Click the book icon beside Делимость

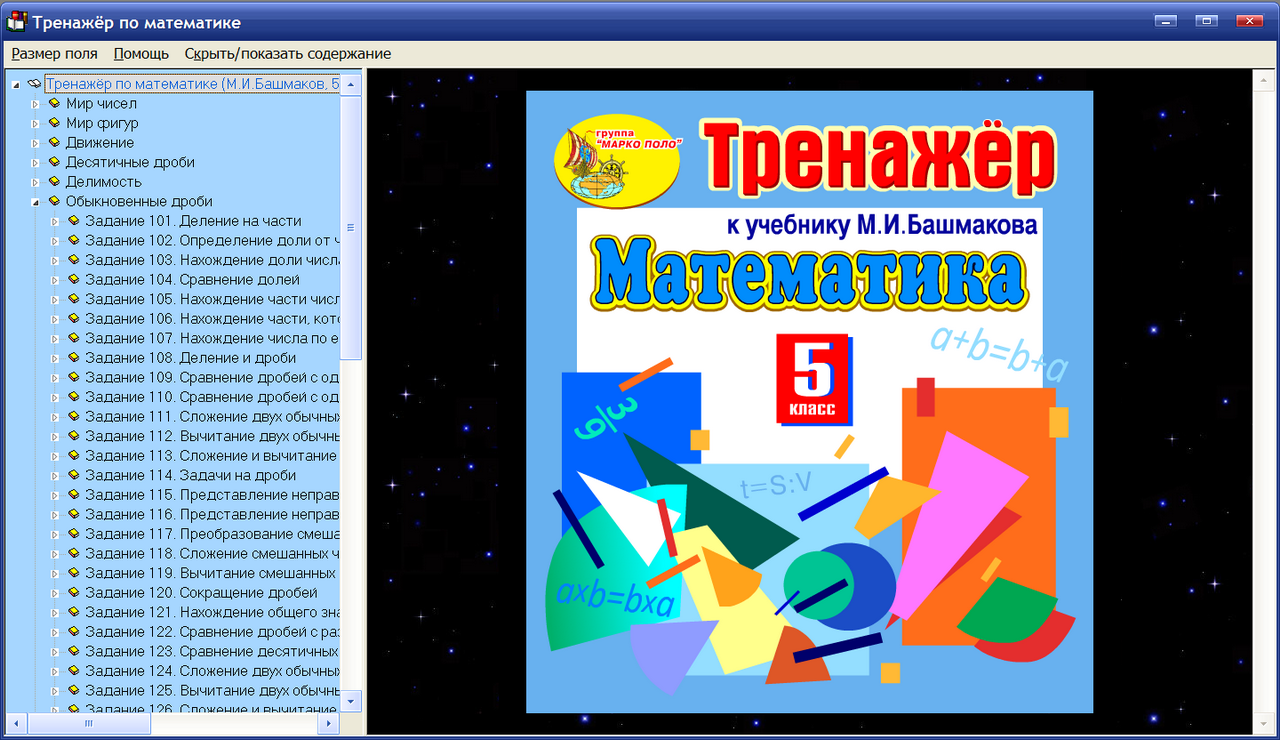(x=54, y=181)
